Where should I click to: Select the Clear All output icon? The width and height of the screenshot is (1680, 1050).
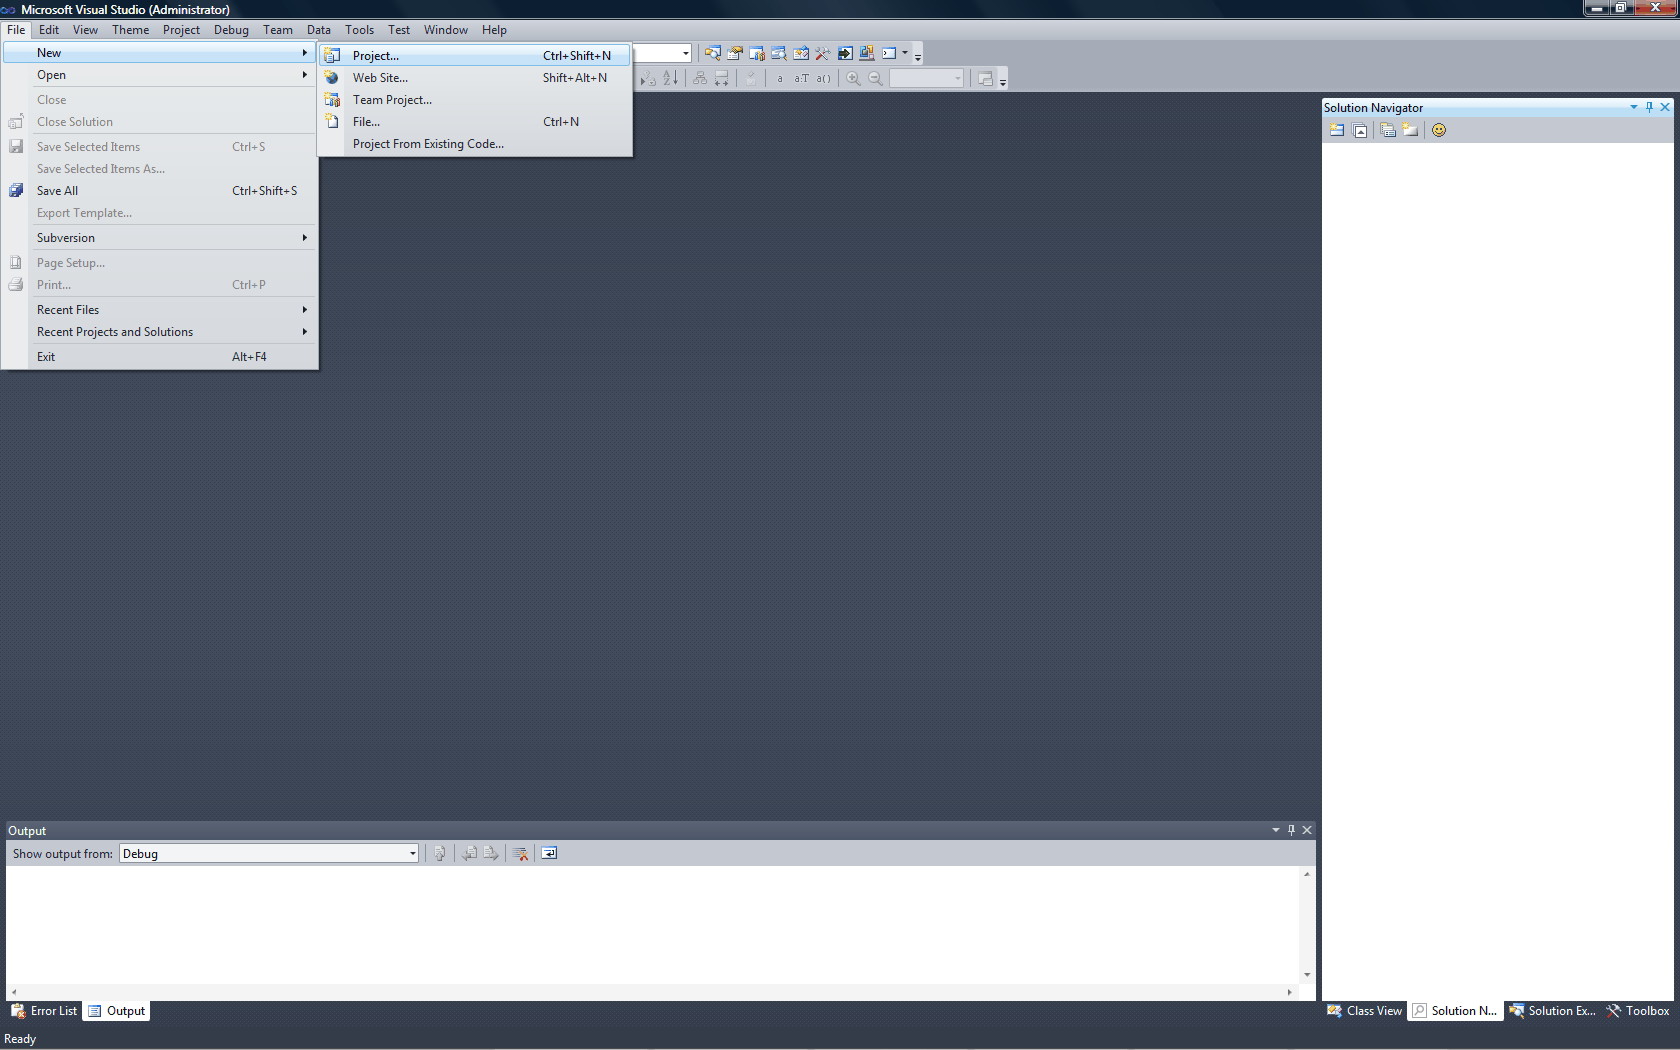(521, 853)
